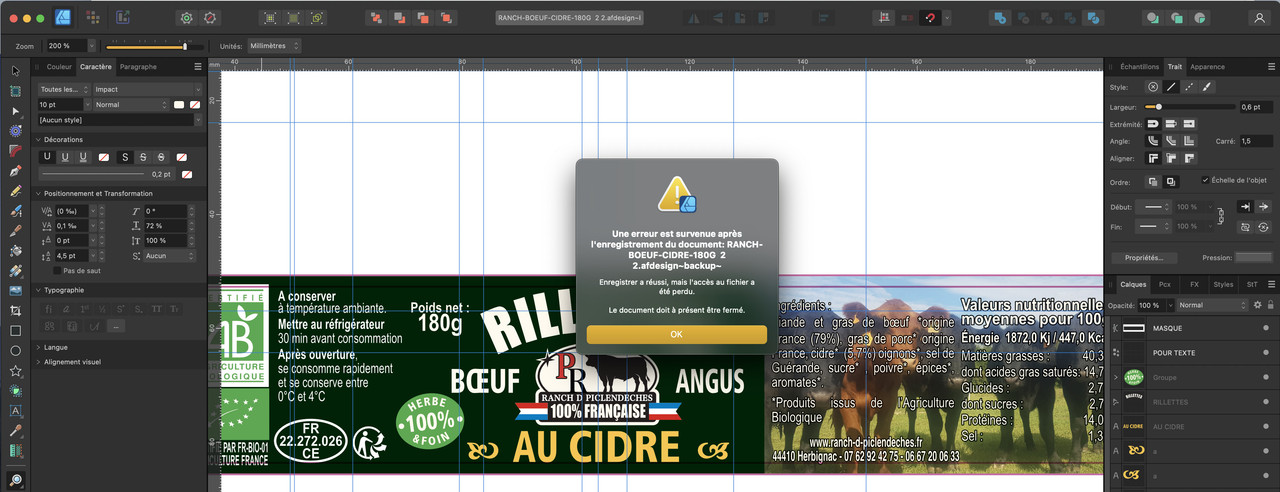Toggle visibility of RILLETTES layer
Screen dimensions: 1280x492
pyautogui.click(x=1265, y=402)
